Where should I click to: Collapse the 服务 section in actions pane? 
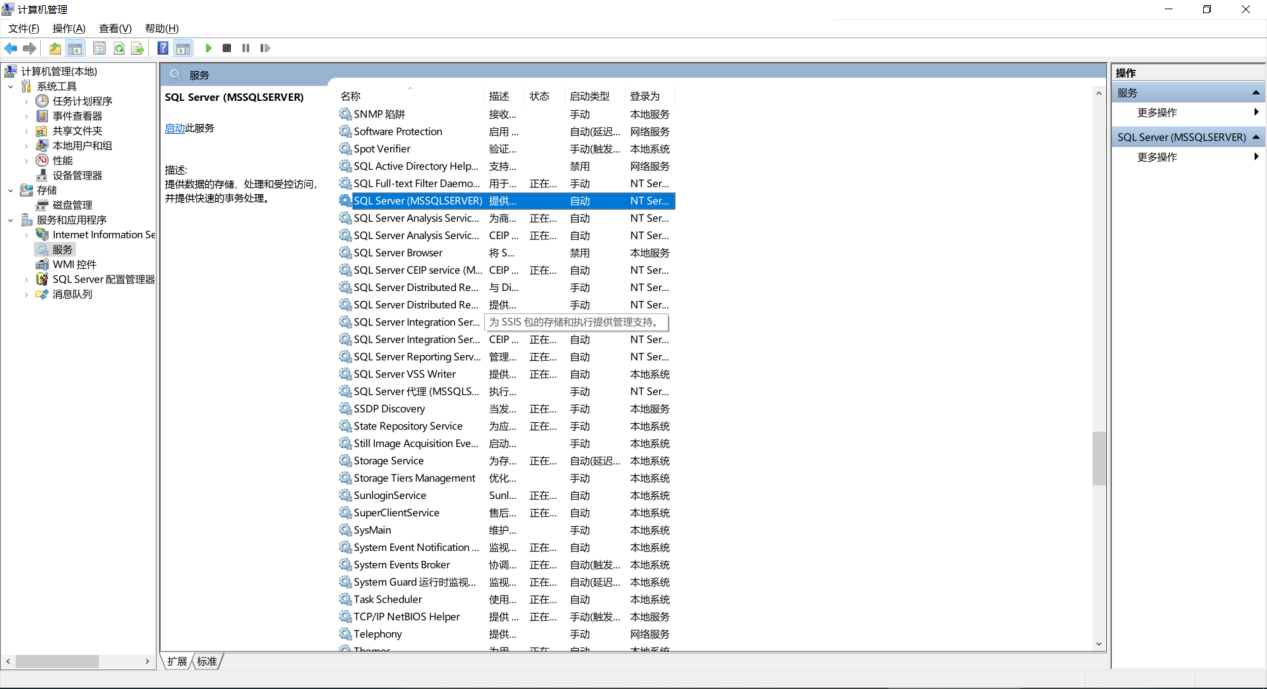tap(1256, 93)
